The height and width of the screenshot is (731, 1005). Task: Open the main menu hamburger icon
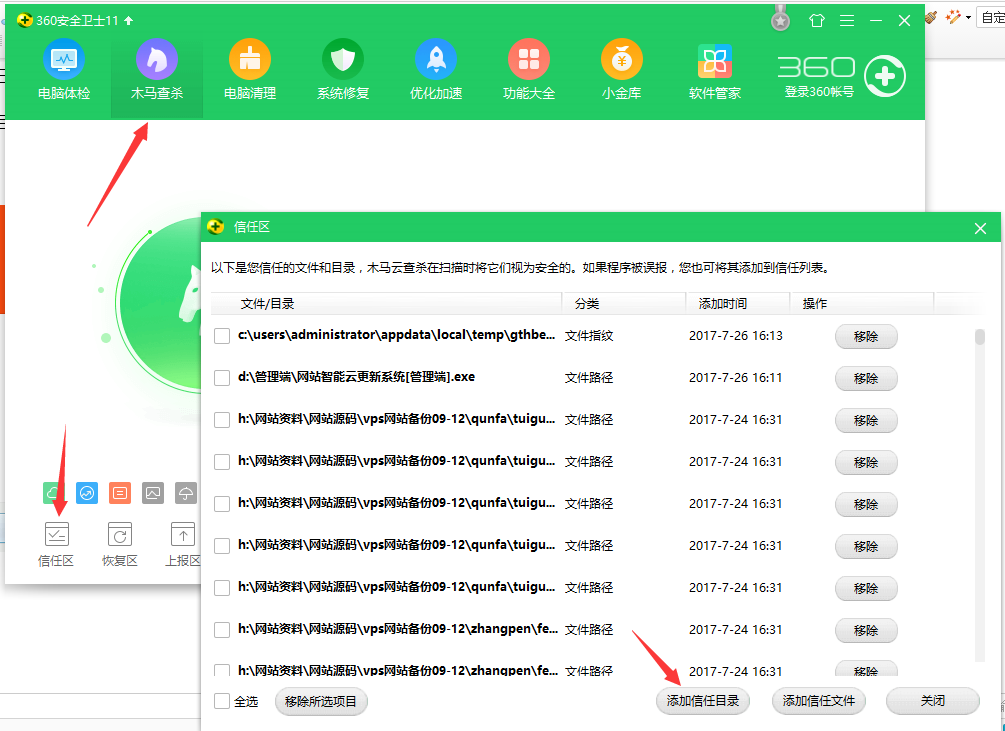click(847, 21)
